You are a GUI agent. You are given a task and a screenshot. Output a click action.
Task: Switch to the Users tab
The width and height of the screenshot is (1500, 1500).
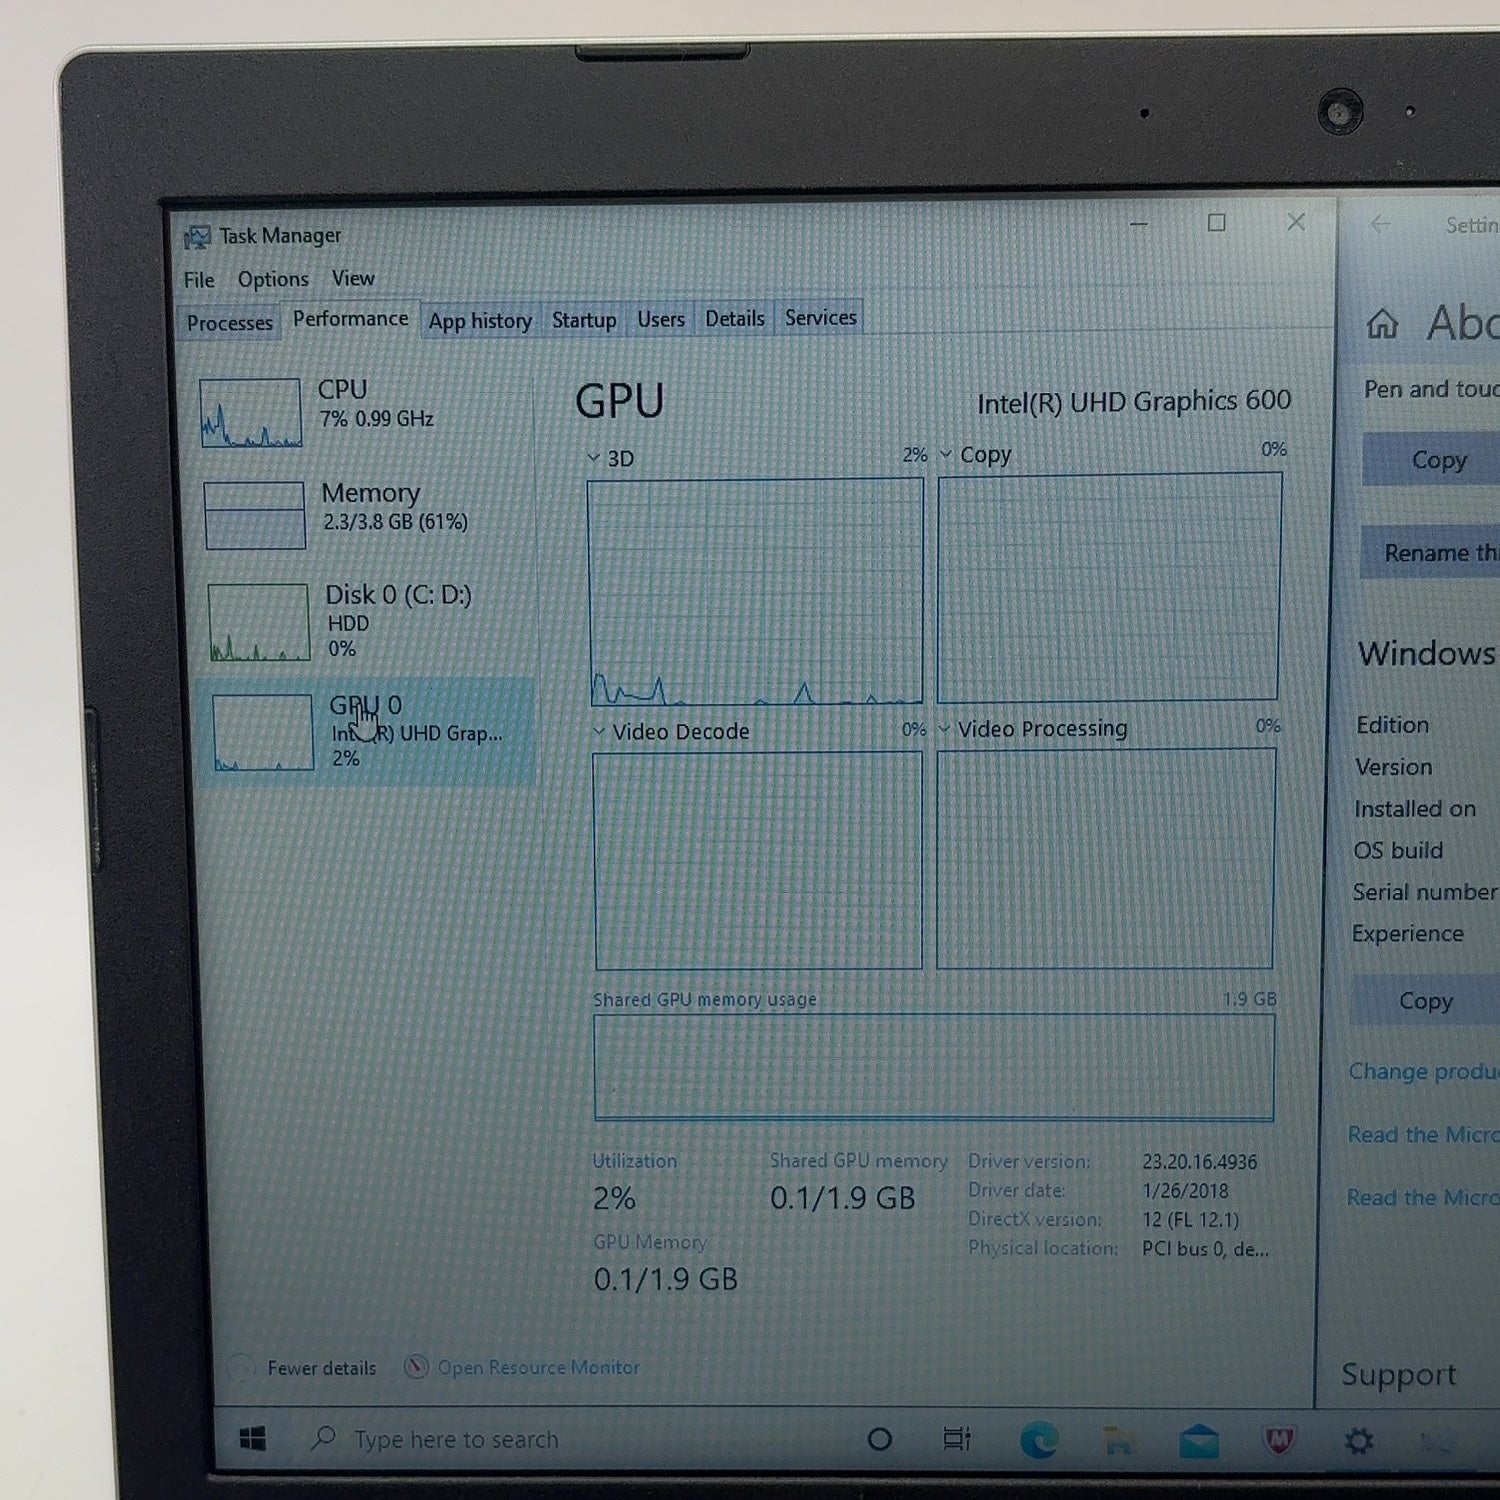coord(661,319)
